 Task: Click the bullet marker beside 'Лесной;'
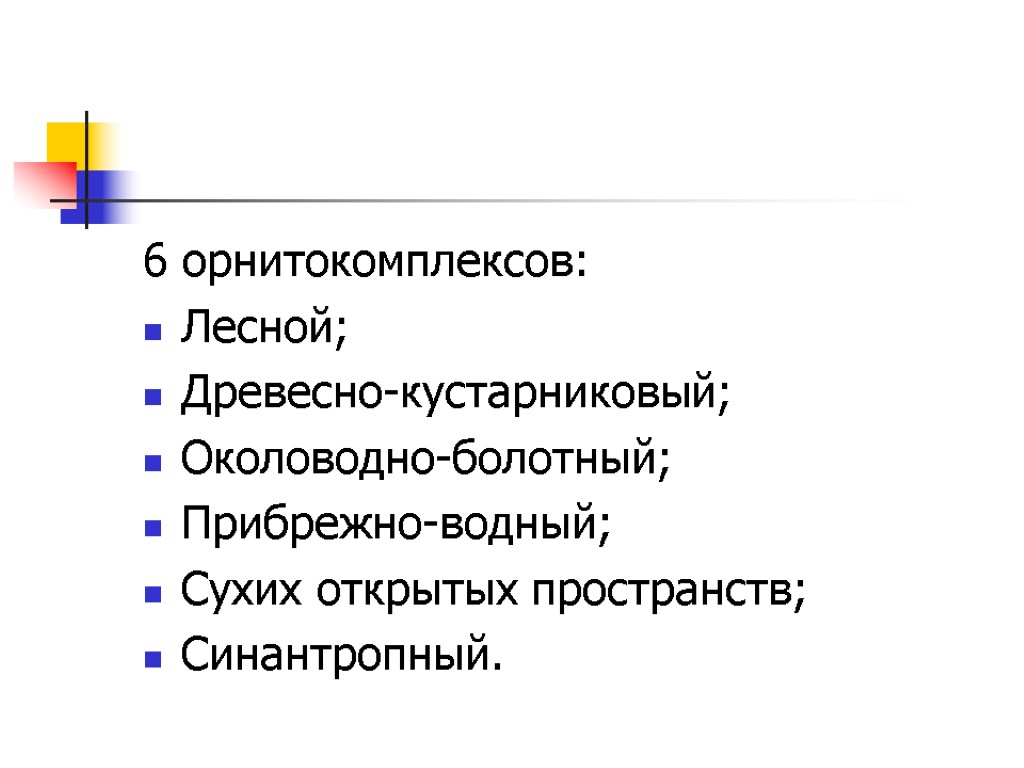click(153, 332)
